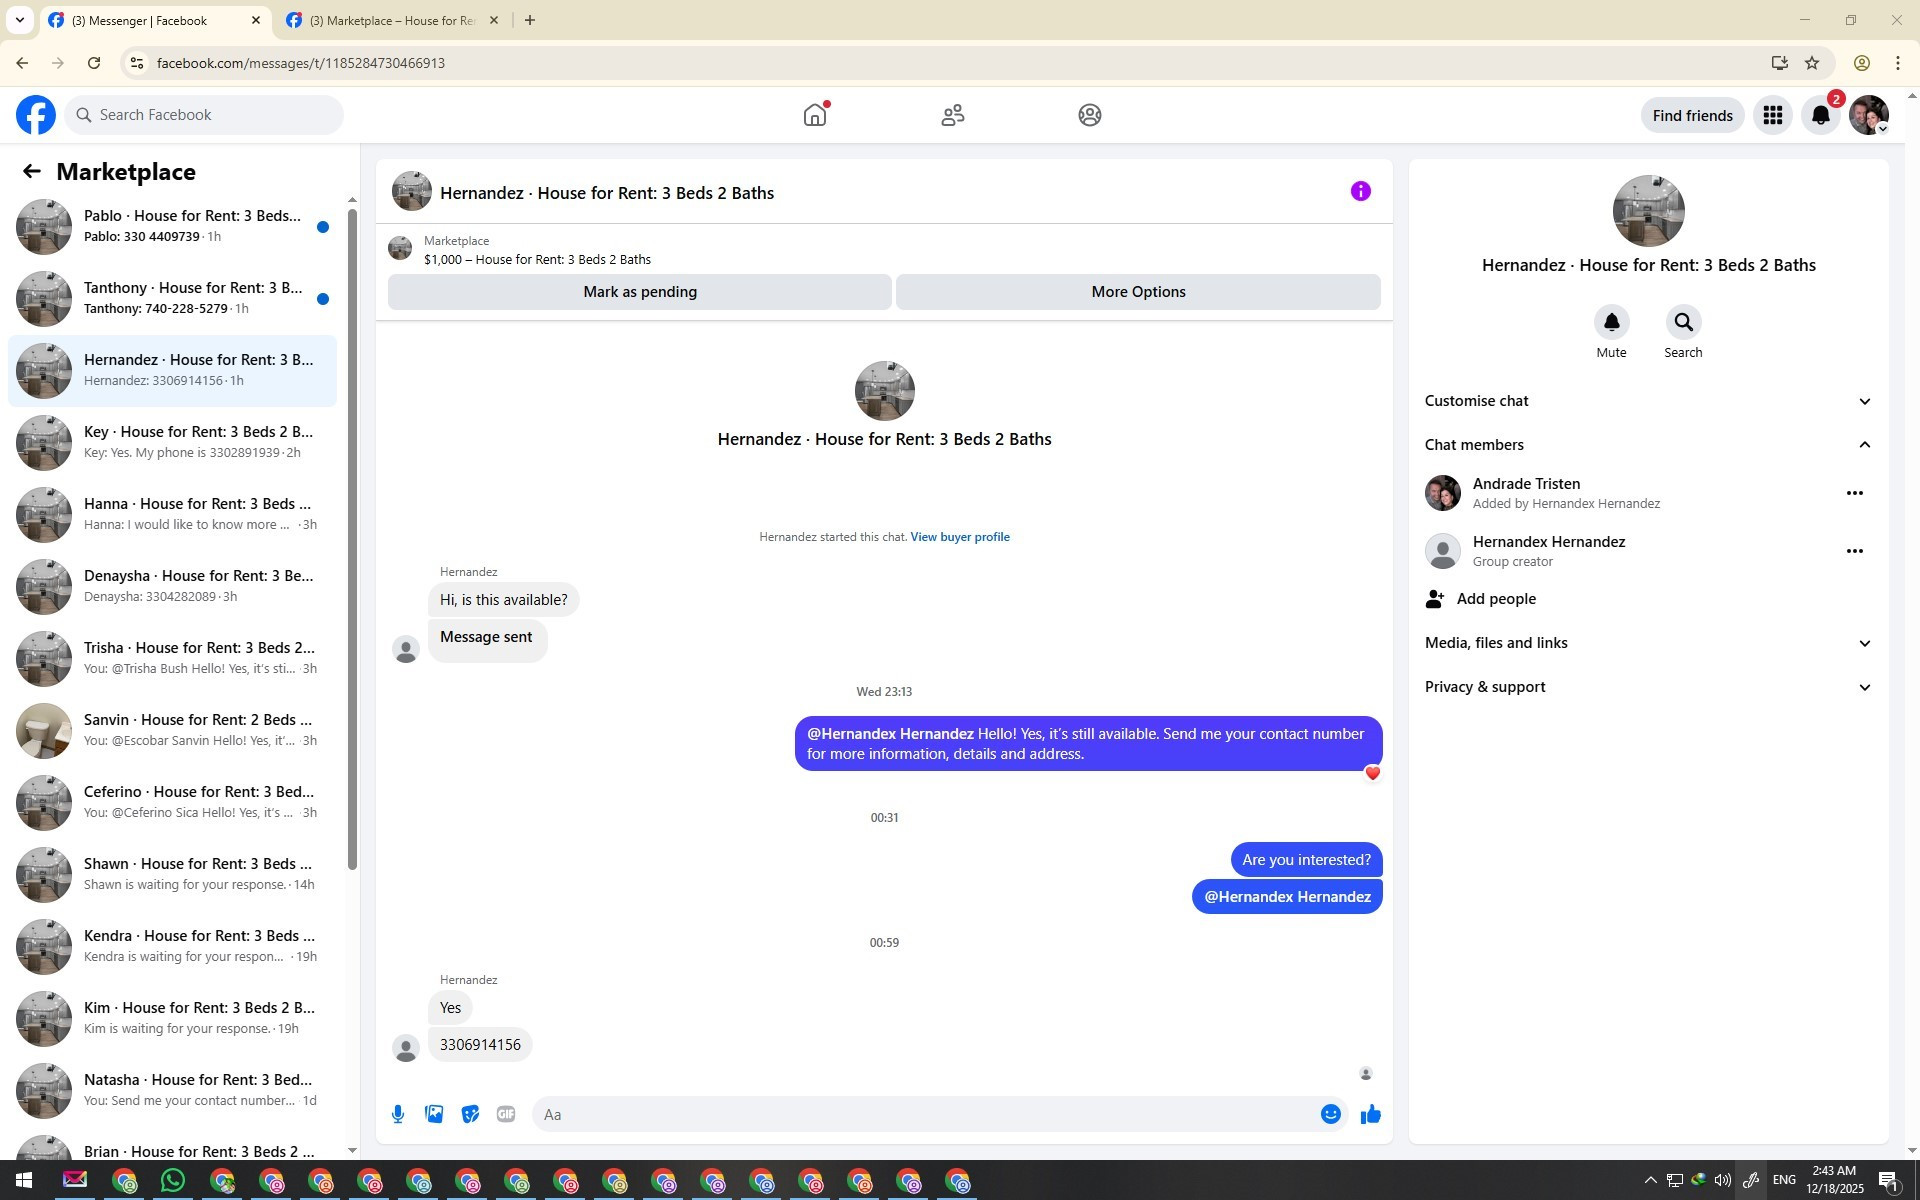This screenshot has height=1200, width=1920.
Task: Attach a file using the photo icon
Action: pos(434,1114)
